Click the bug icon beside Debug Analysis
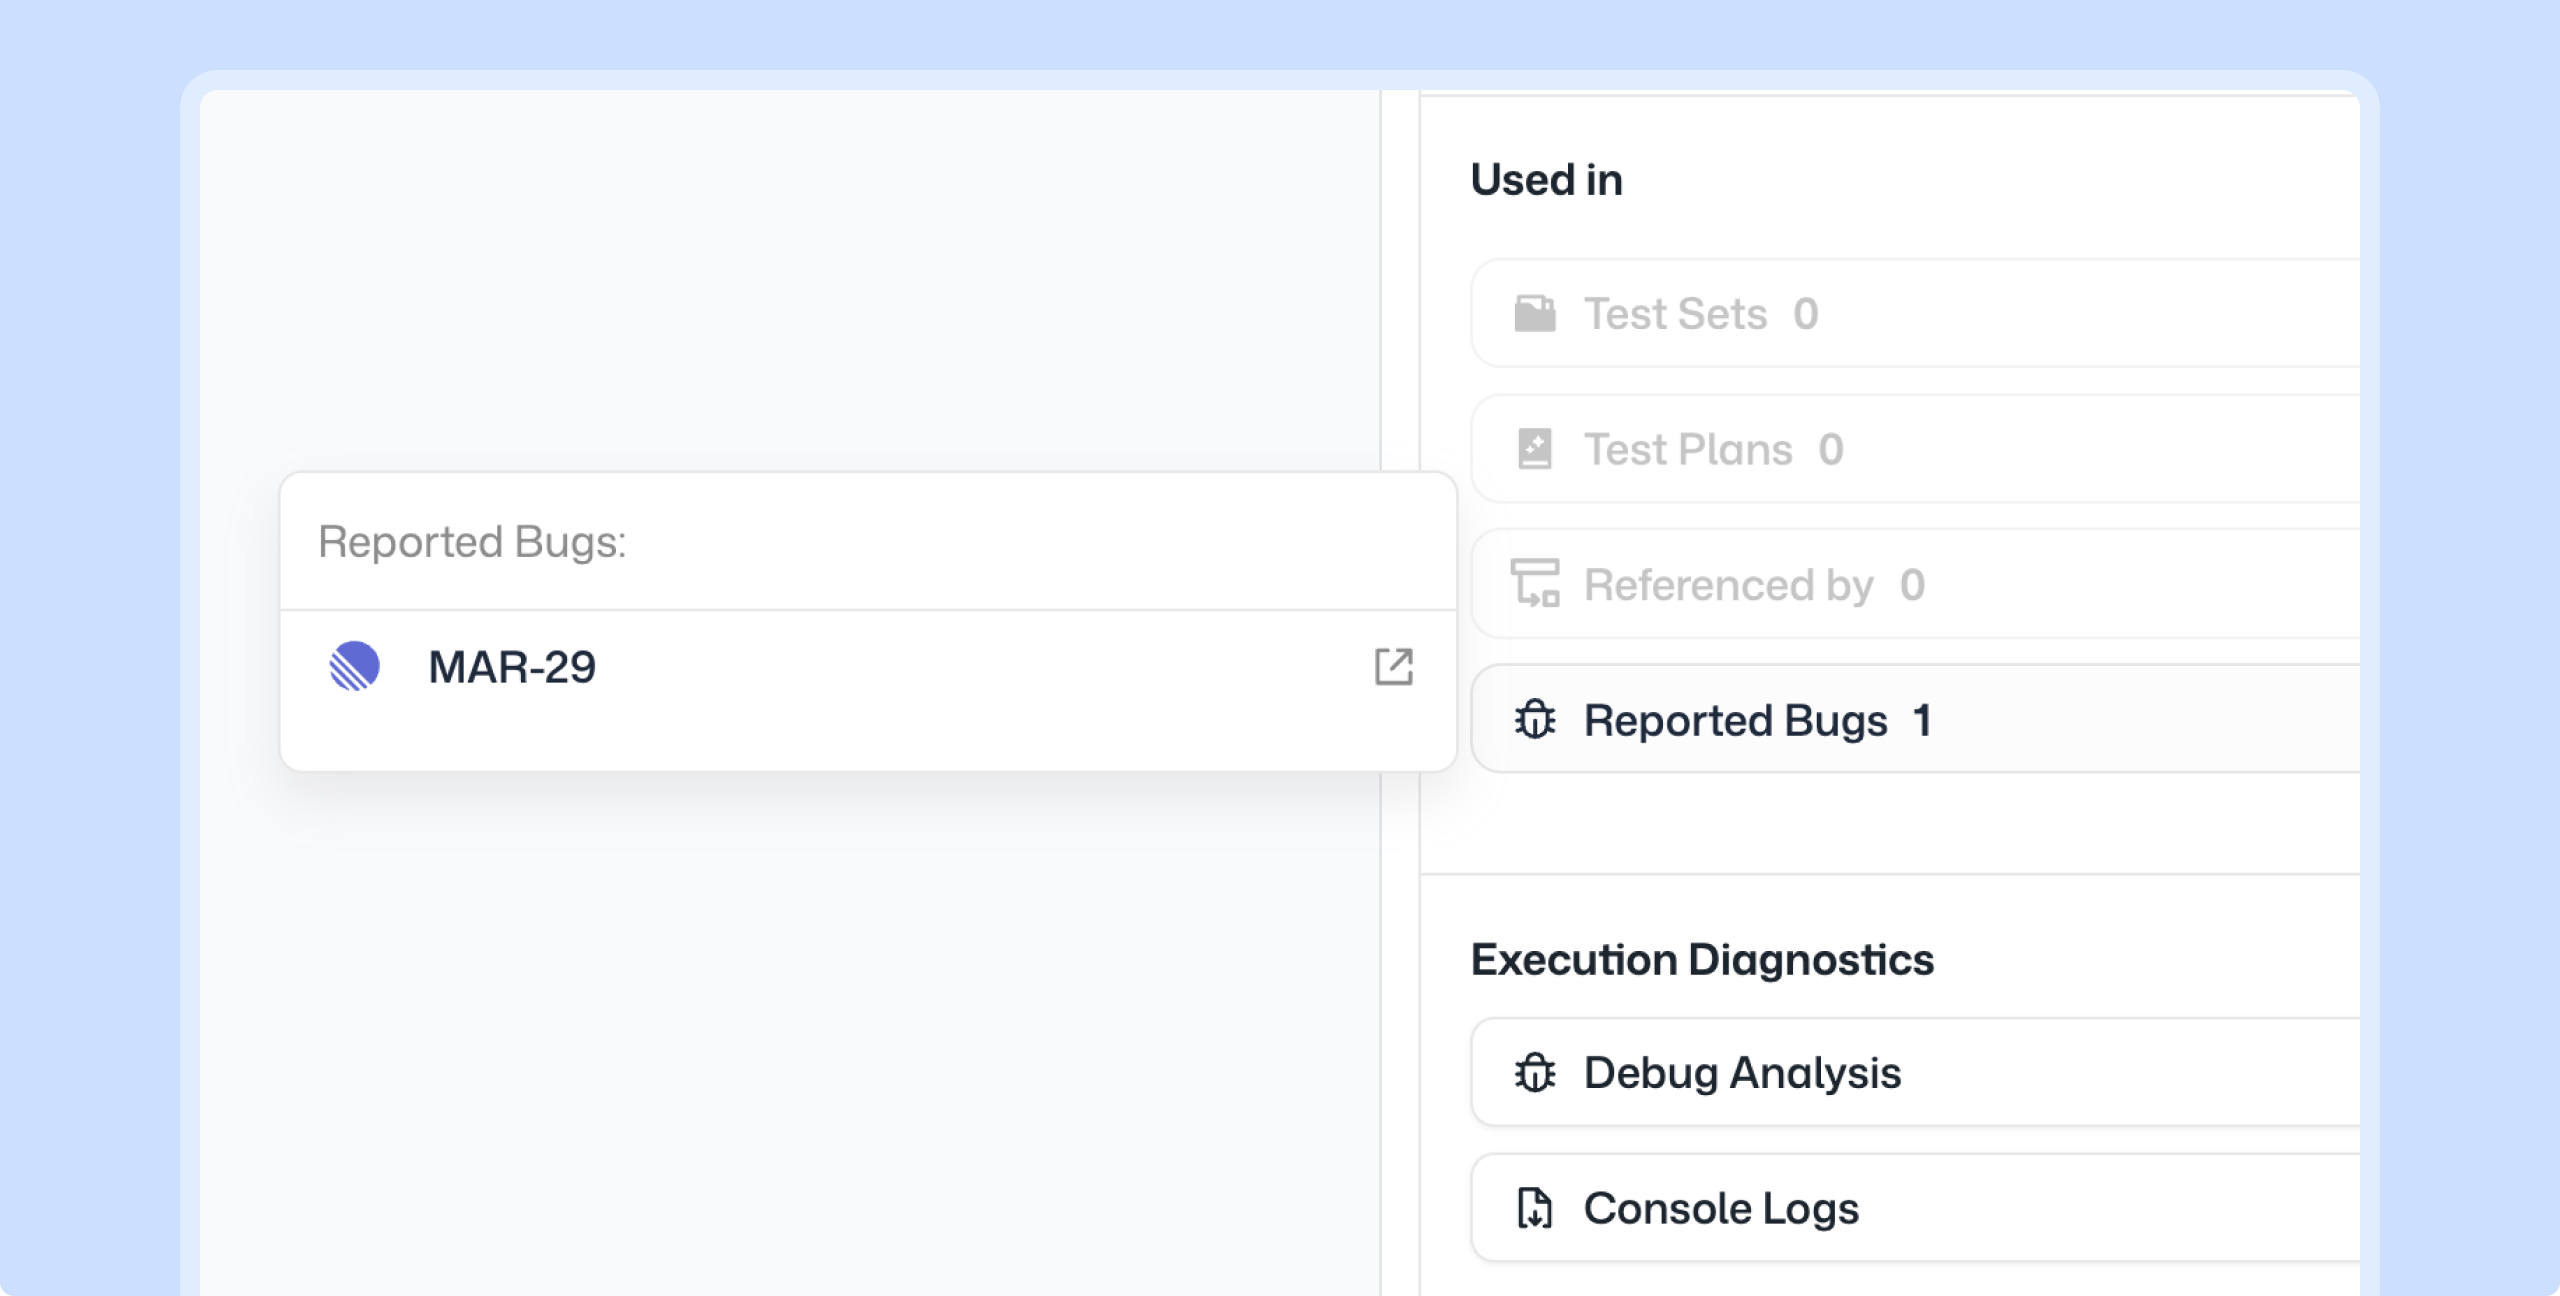 point(1534,1073)
